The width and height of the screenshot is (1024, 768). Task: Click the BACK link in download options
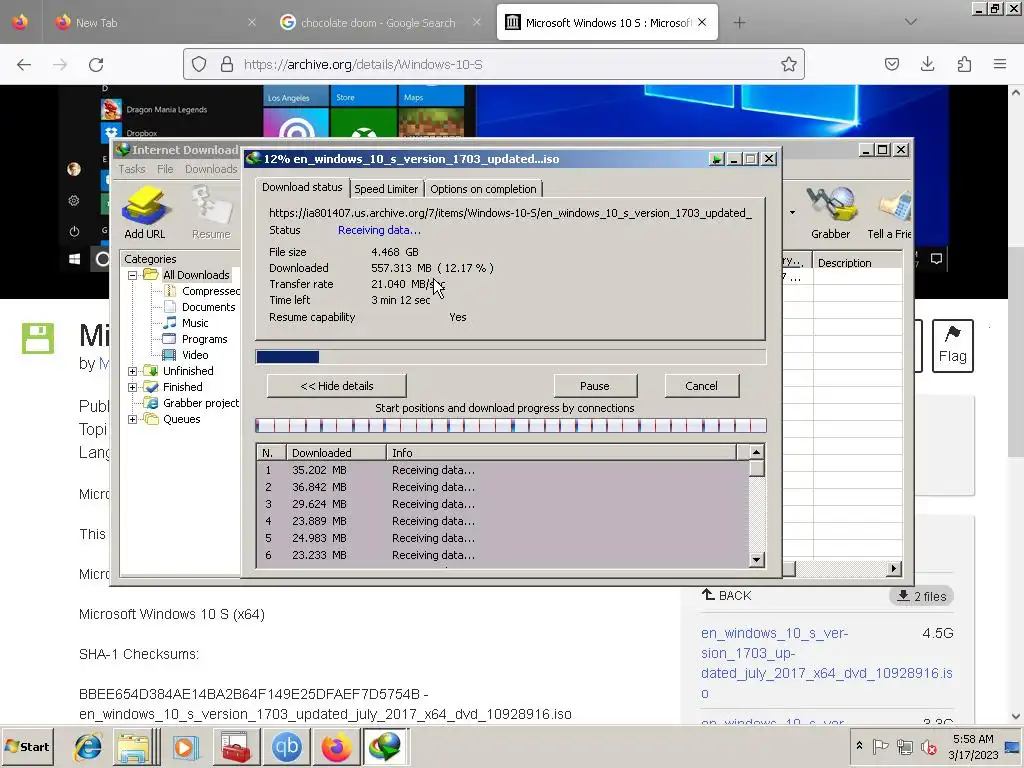coord(726,595)
